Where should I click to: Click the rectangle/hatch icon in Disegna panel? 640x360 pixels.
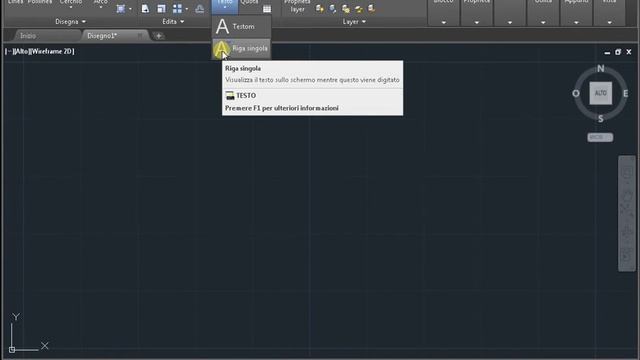pos(121,9)
